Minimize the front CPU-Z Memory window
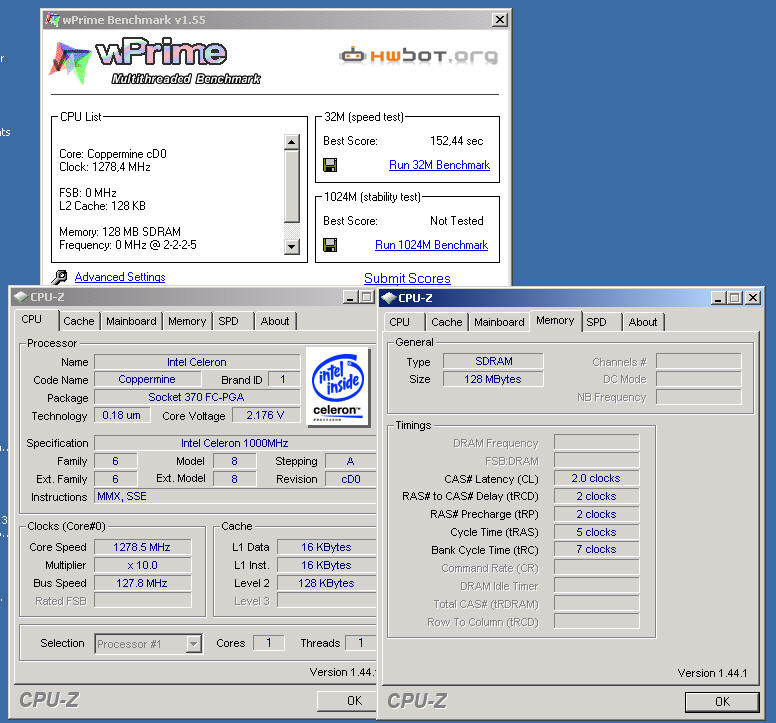The image size is (776, 723). click(x=718, y=298)
